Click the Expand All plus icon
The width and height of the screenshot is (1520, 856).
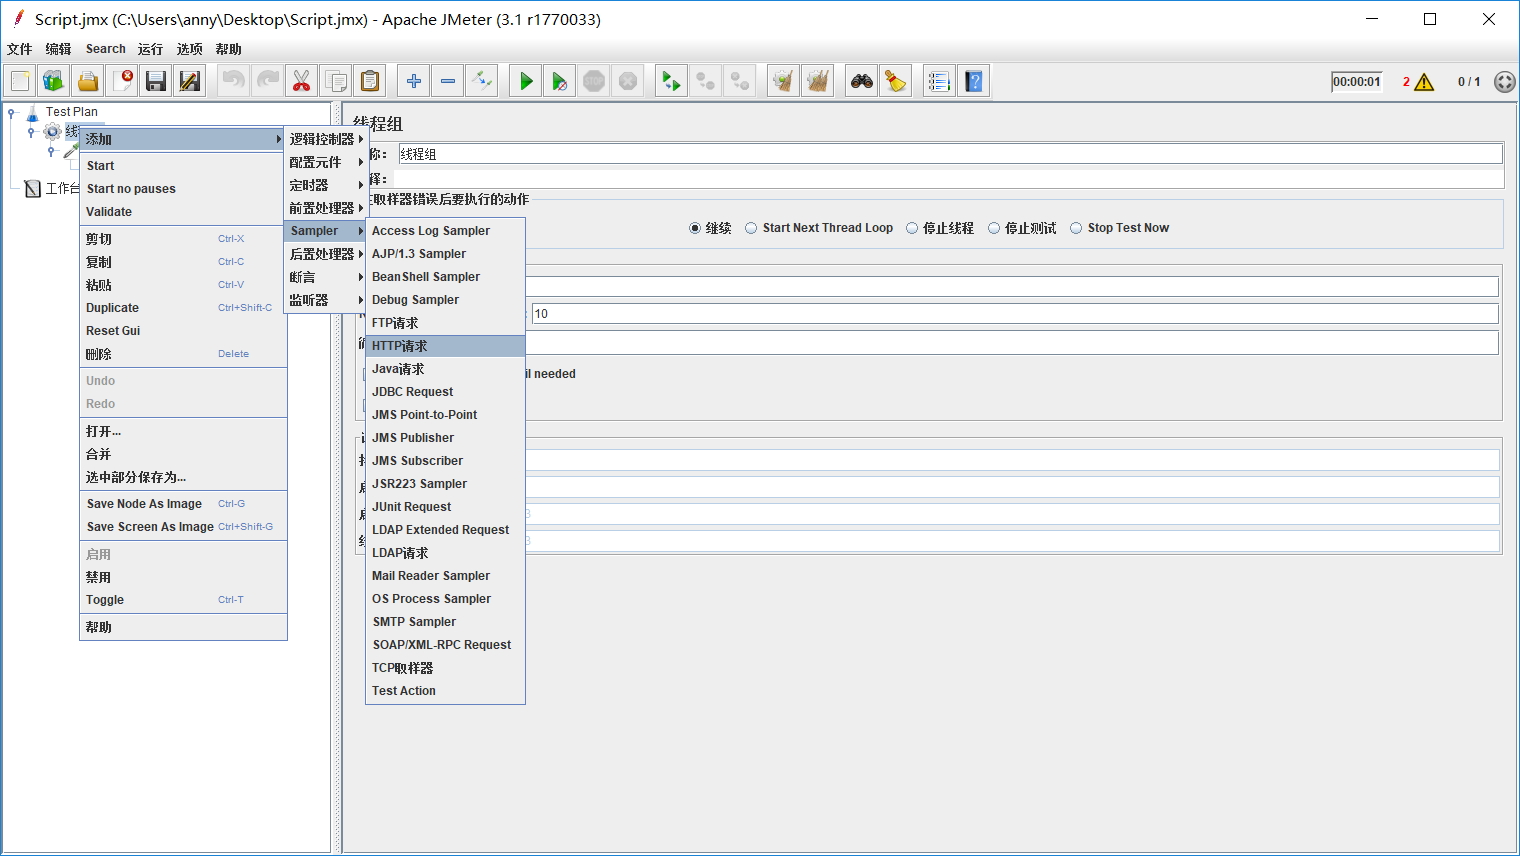coord(414,81)
